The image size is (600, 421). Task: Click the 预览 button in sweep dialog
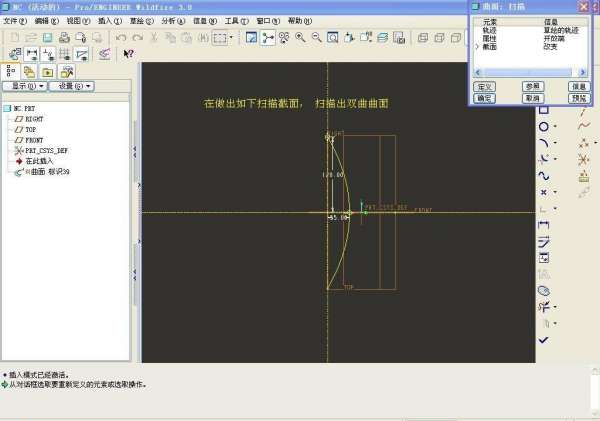pyautogui.click(x=579, y=98)
